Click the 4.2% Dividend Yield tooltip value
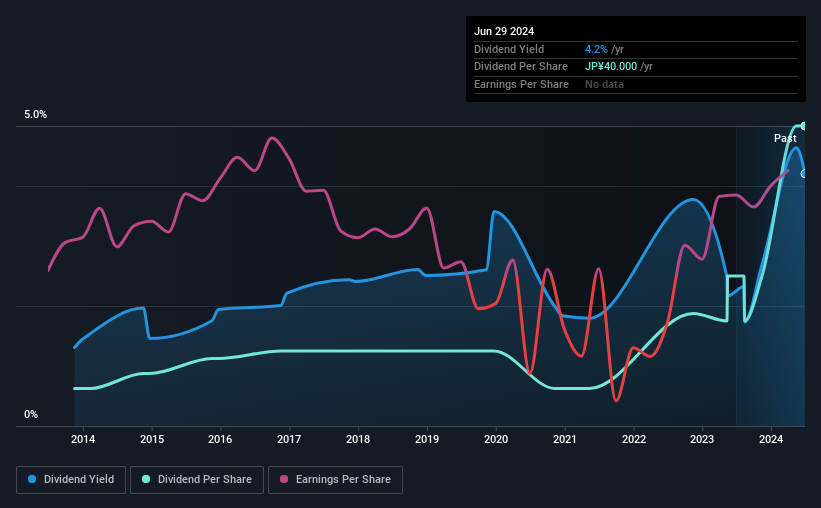This screenshot has height=508, width=821. [596, 49]
